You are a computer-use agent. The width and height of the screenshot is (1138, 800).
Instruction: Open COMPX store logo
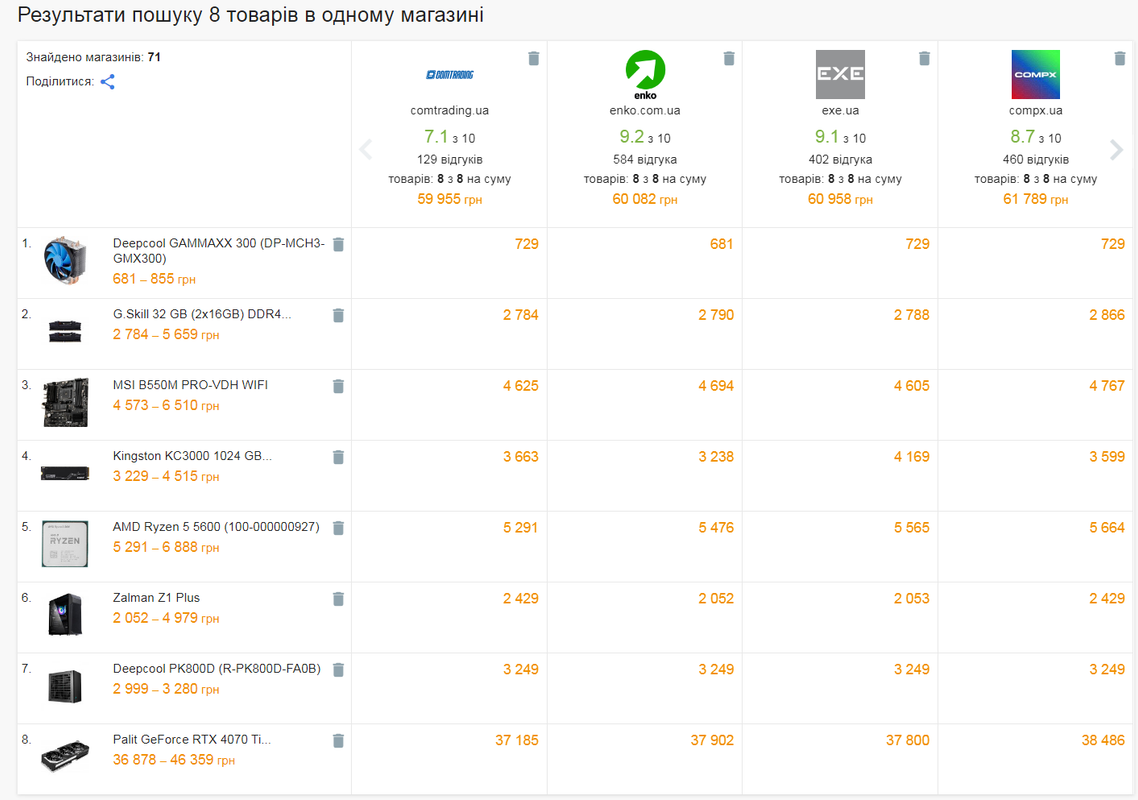(1036, 74)
